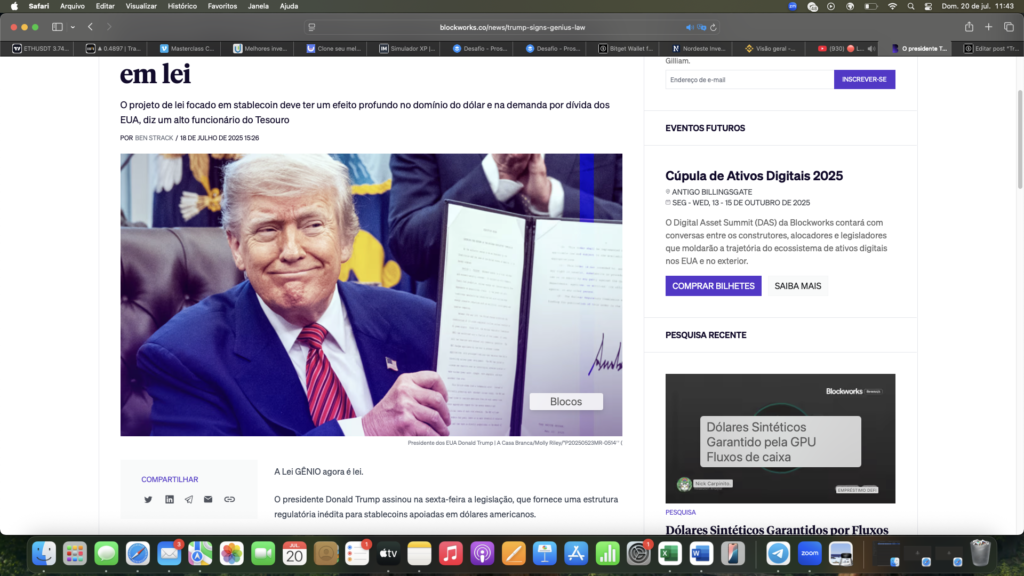Launch Photos from the Dock
Viewport: 1024px width, 576px height.
(232, 554)
